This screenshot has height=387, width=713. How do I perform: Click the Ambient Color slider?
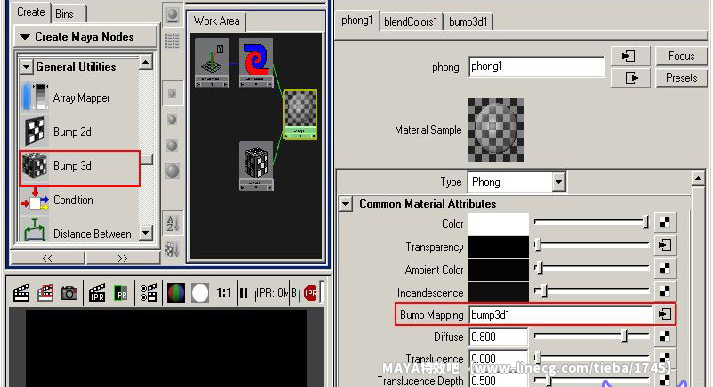pos(592,268)
